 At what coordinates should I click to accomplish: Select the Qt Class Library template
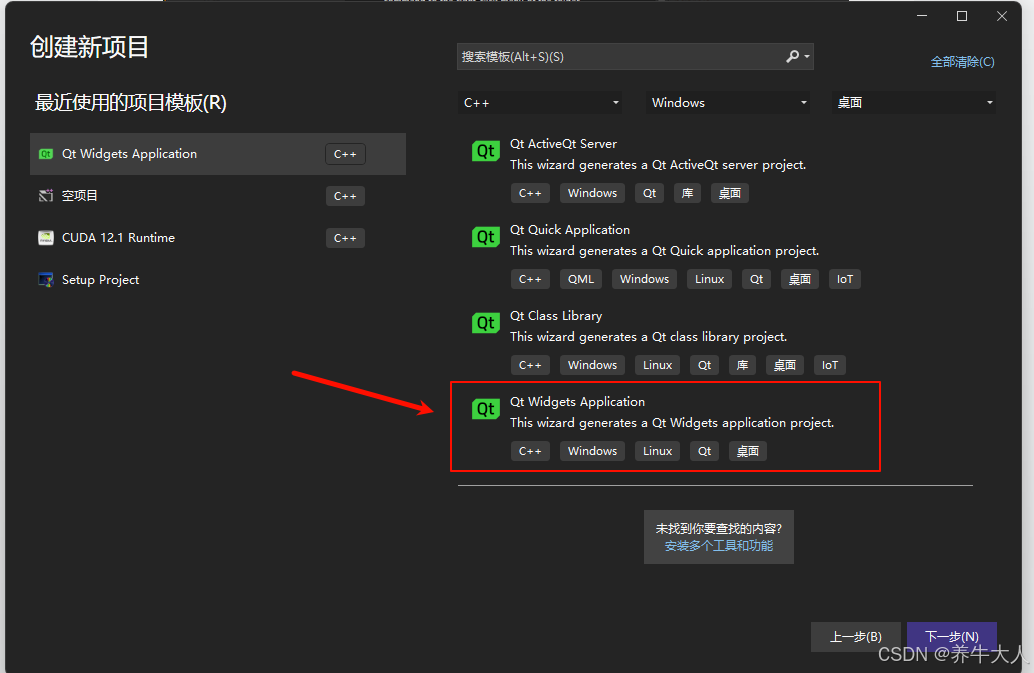[x=715, y=341]
